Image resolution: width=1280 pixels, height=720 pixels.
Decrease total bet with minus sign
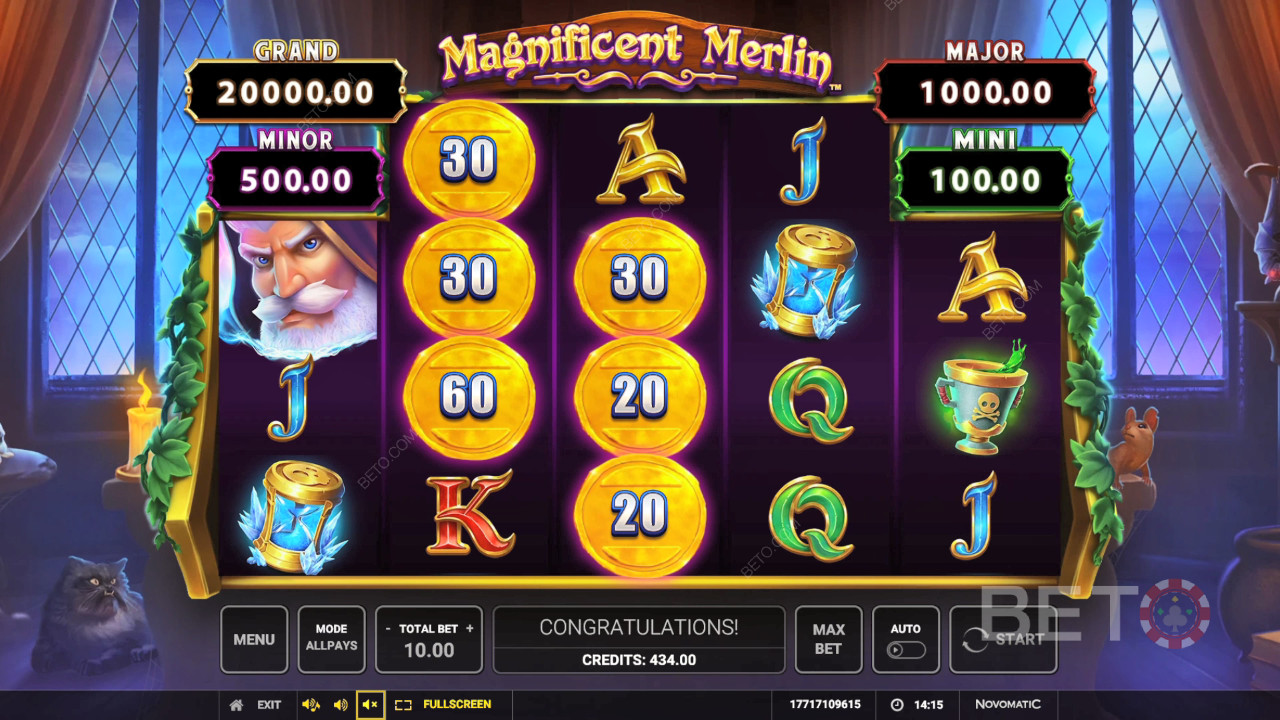click(389, 629)
